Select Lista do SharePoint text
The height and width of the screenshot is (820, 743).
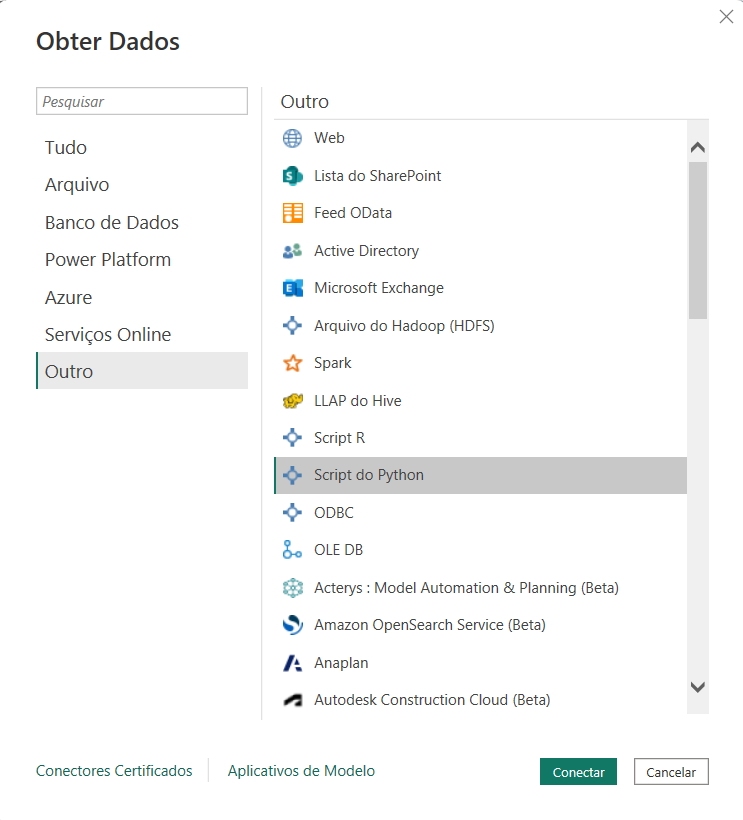coord(378,176)
